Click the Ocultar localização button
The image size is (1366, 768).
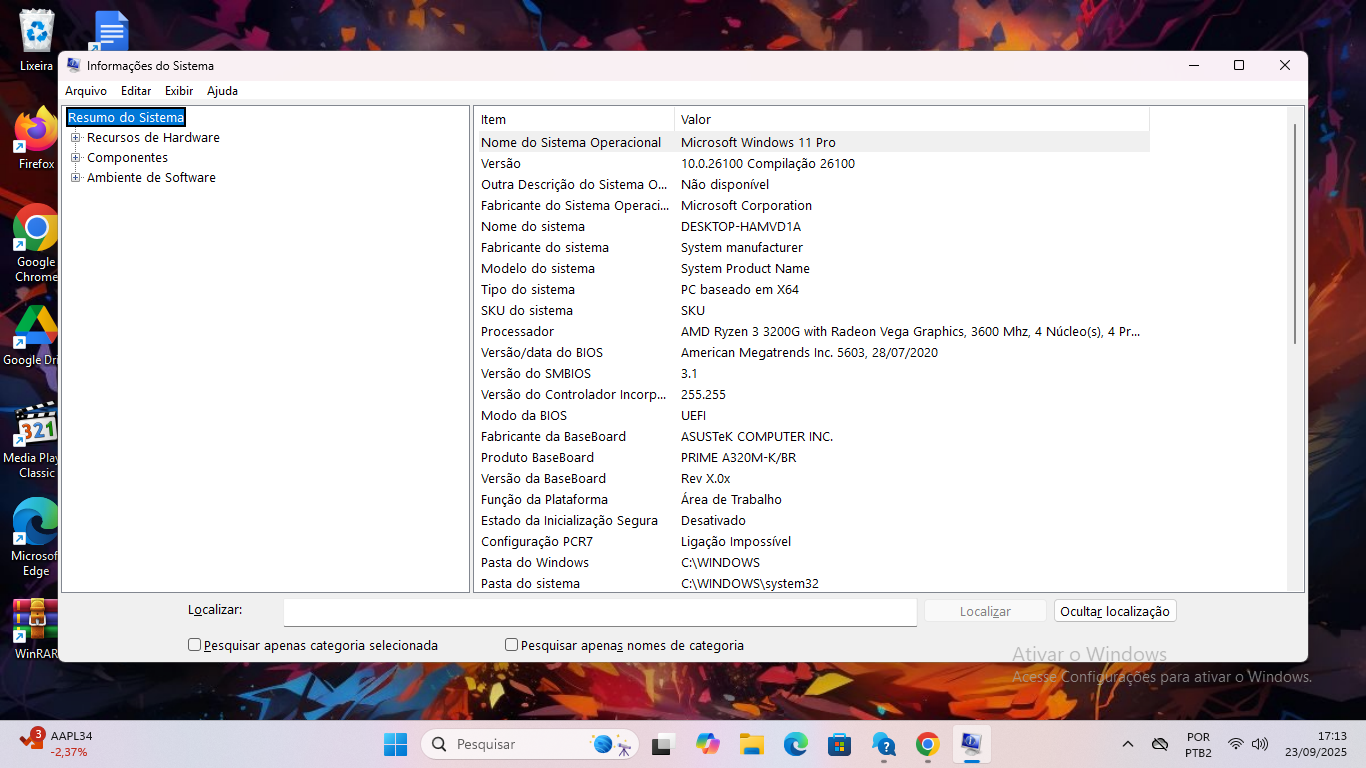click(x=1115, y=611)
